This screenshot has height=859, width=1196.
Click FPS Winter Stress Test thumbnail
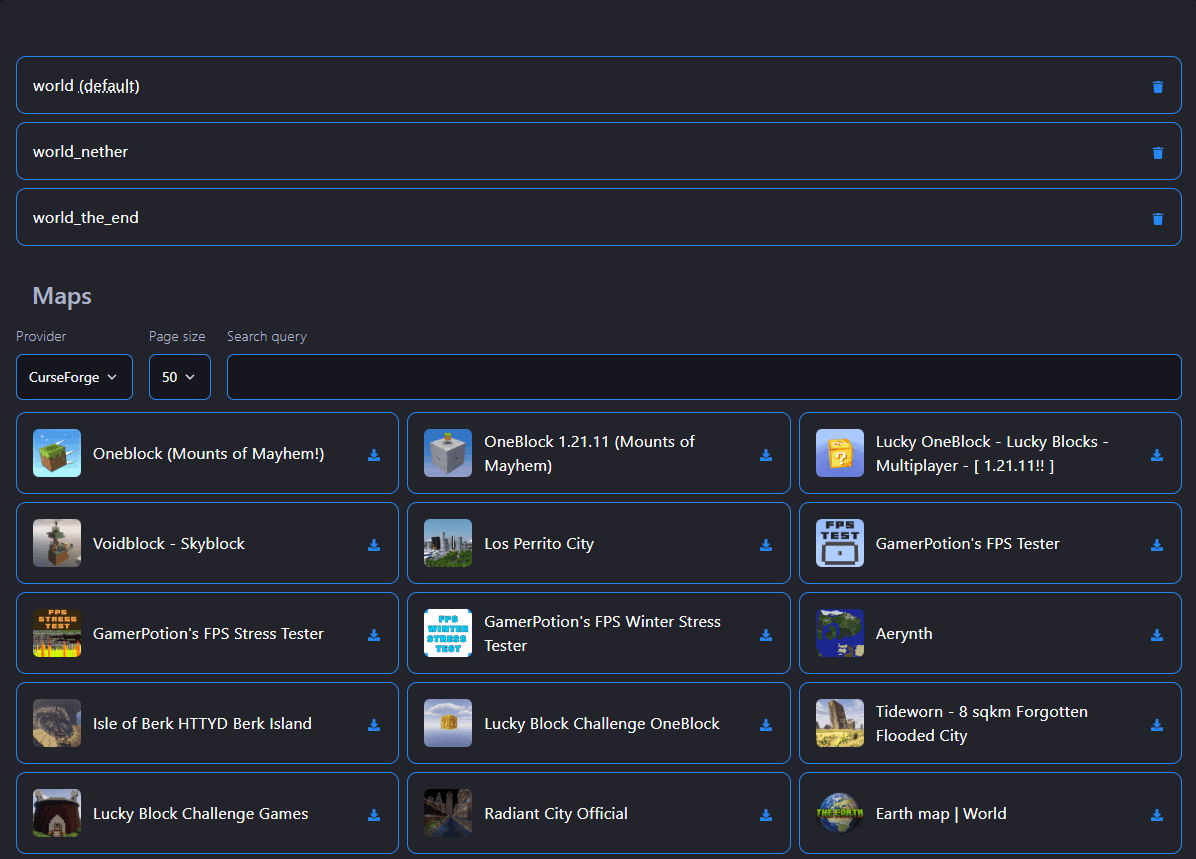pos(448,633)
